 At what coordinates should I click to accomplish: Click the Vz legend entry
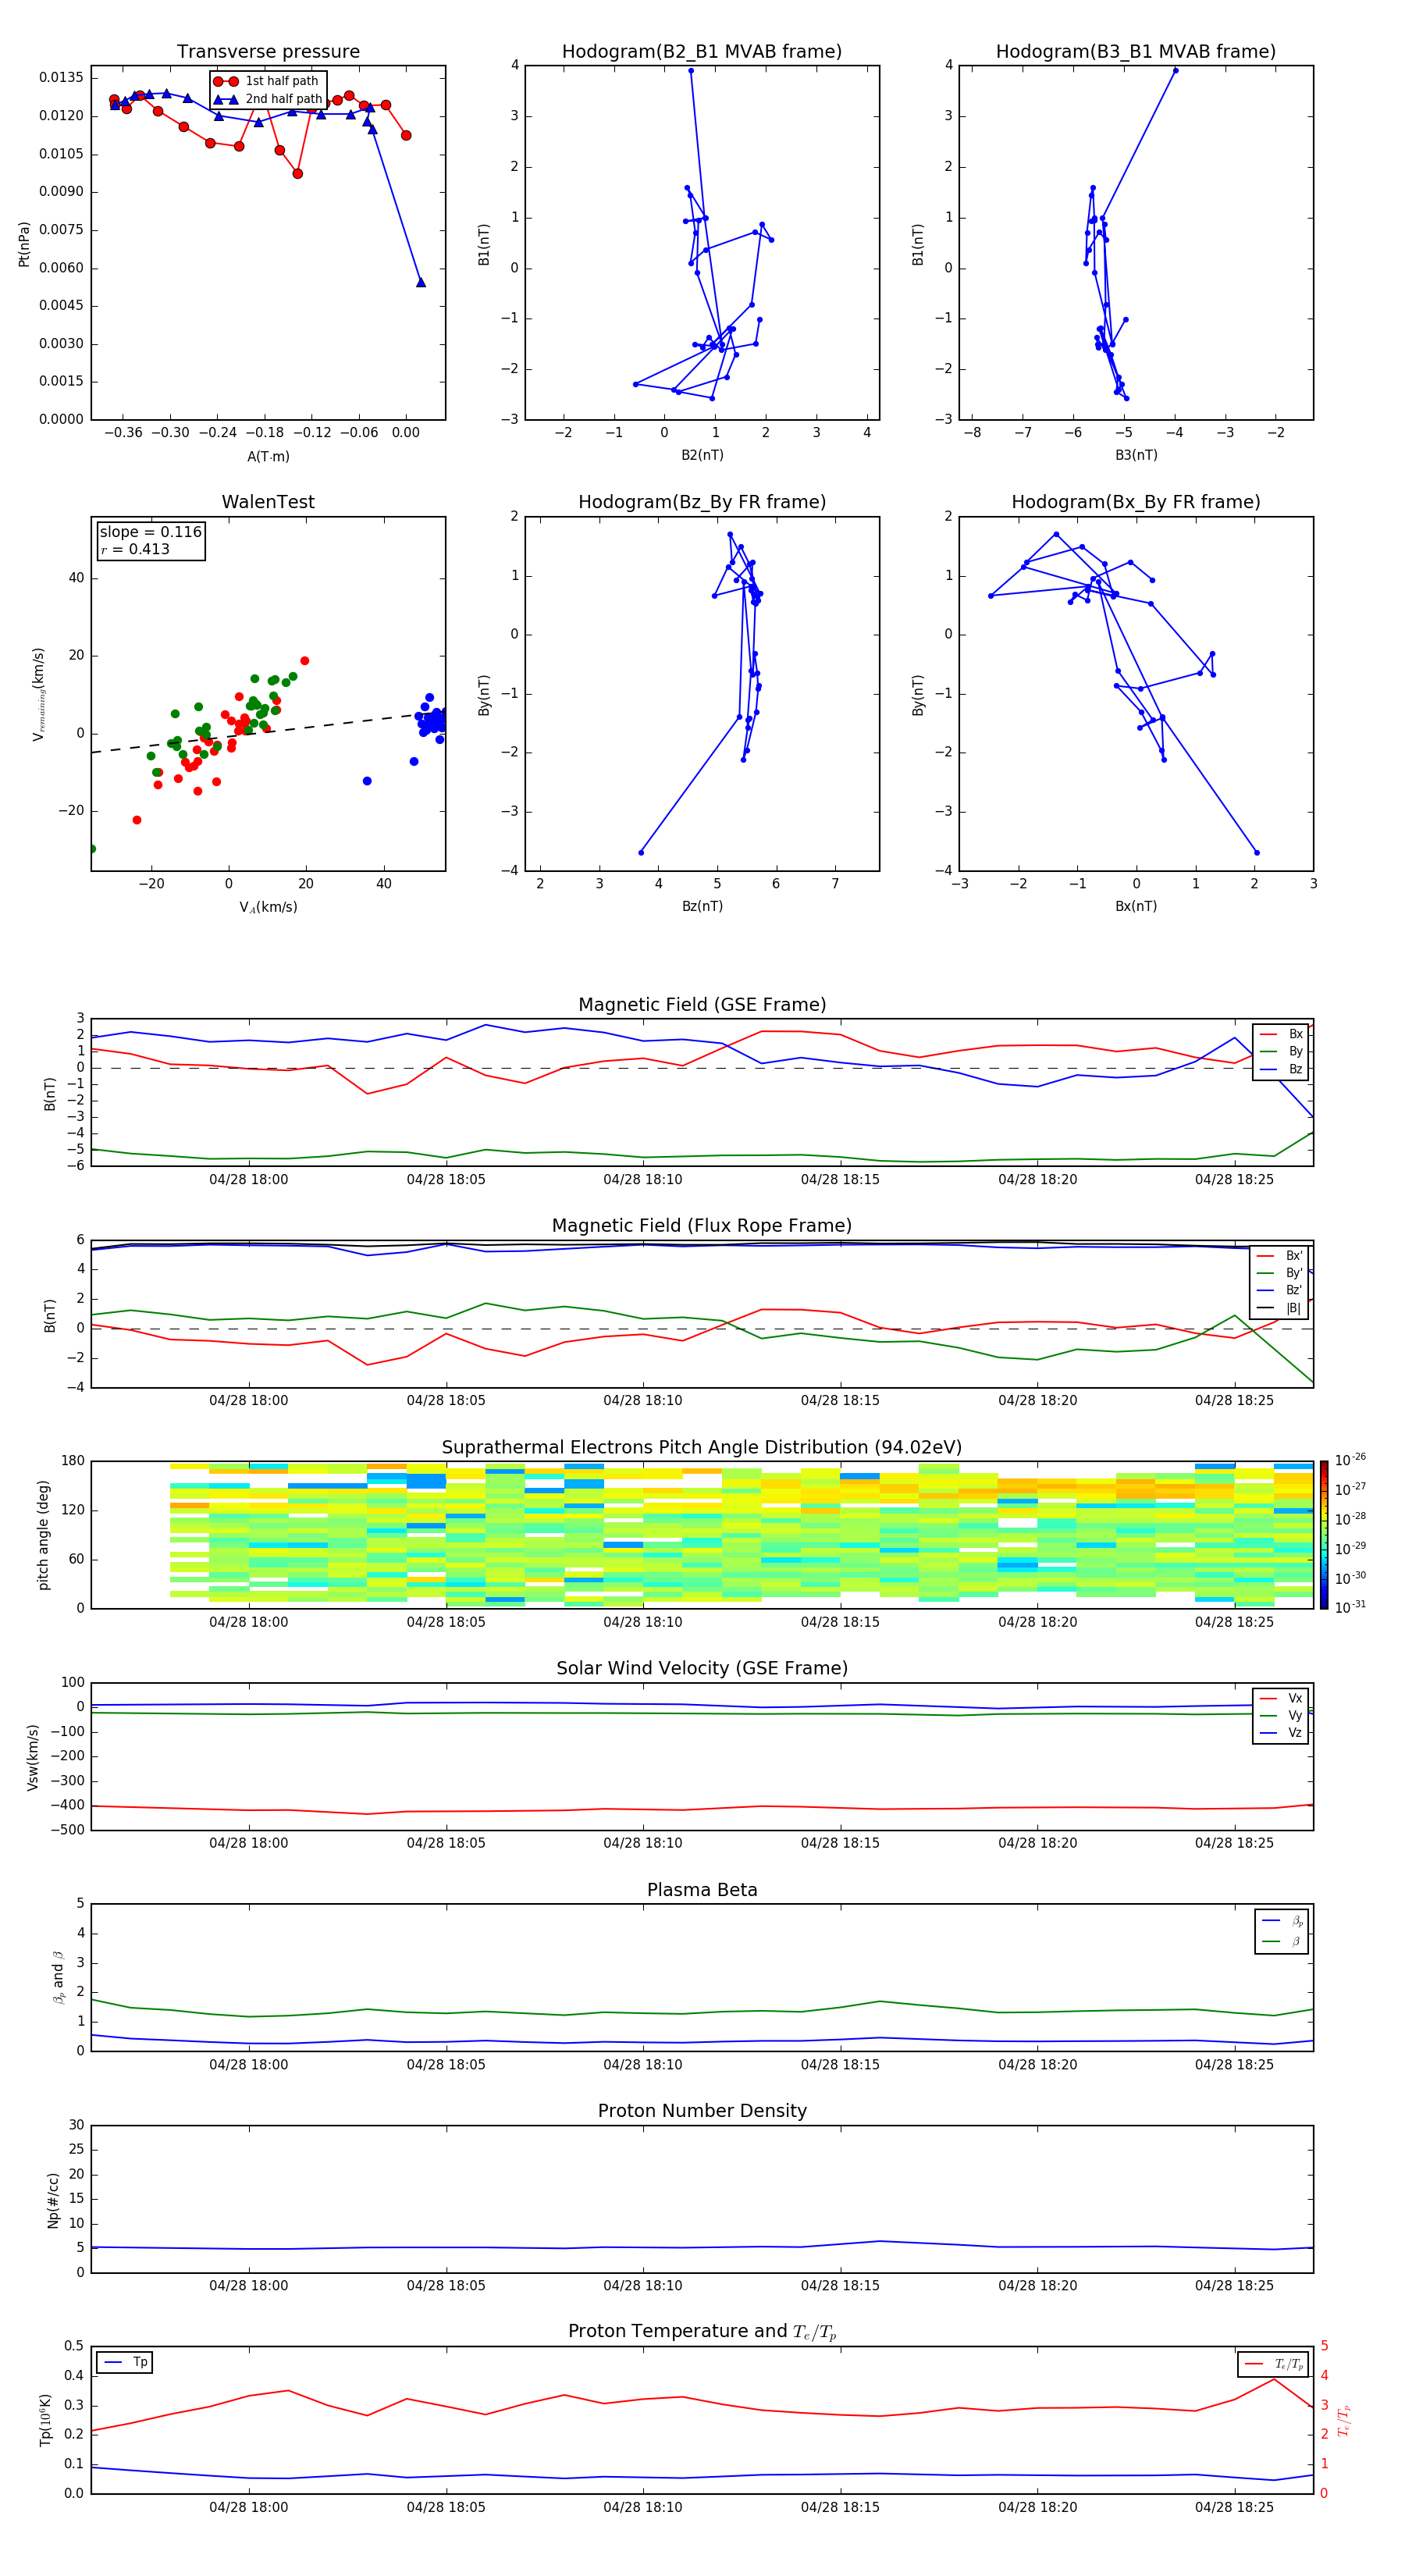coord(1281,1733)
